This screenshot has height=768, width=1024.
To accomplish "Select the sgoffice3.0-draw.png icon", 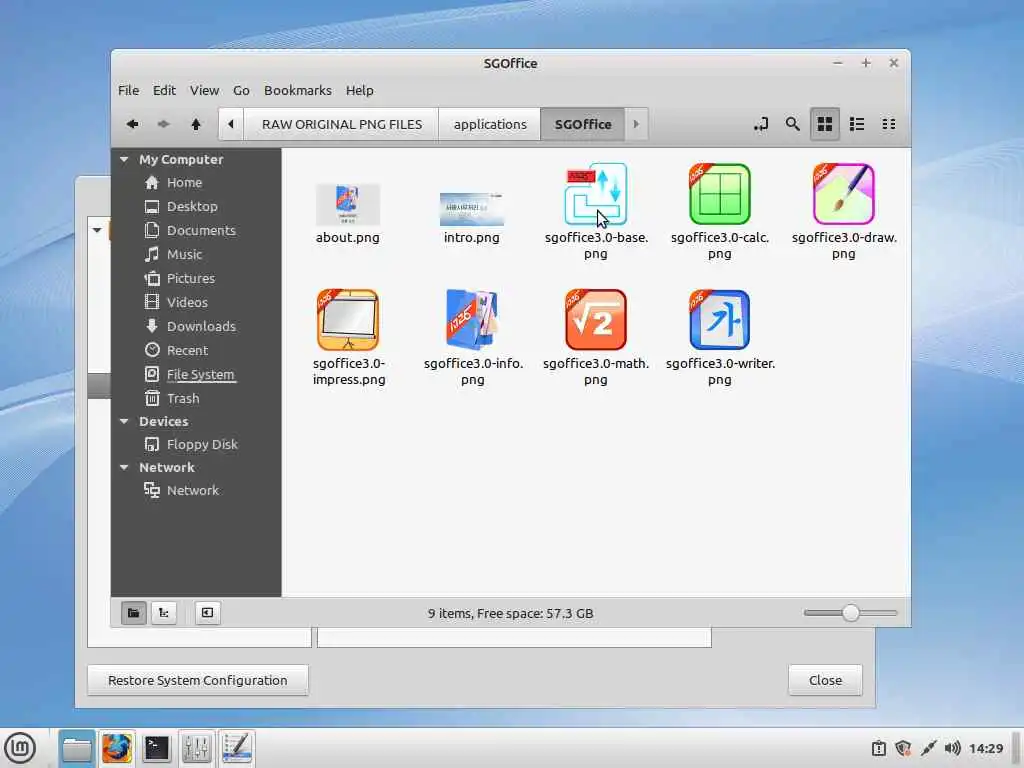I will [x=844, y=194].
